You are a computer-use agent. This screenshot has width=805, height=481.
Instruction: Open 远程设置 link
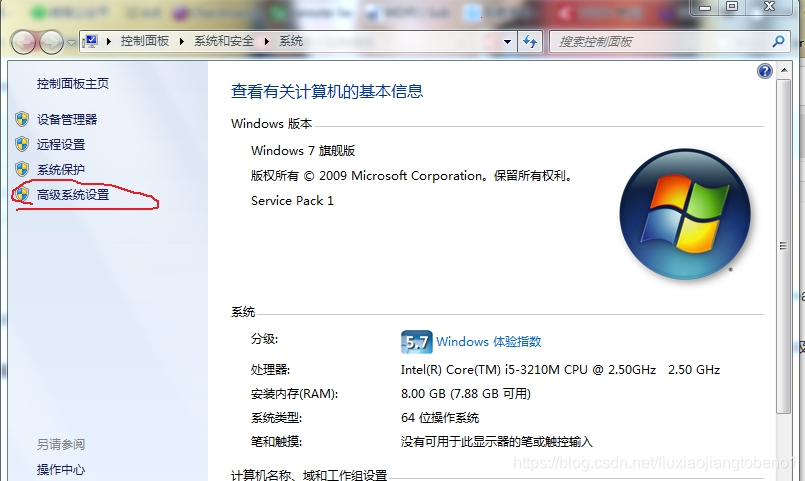point(61,145)
